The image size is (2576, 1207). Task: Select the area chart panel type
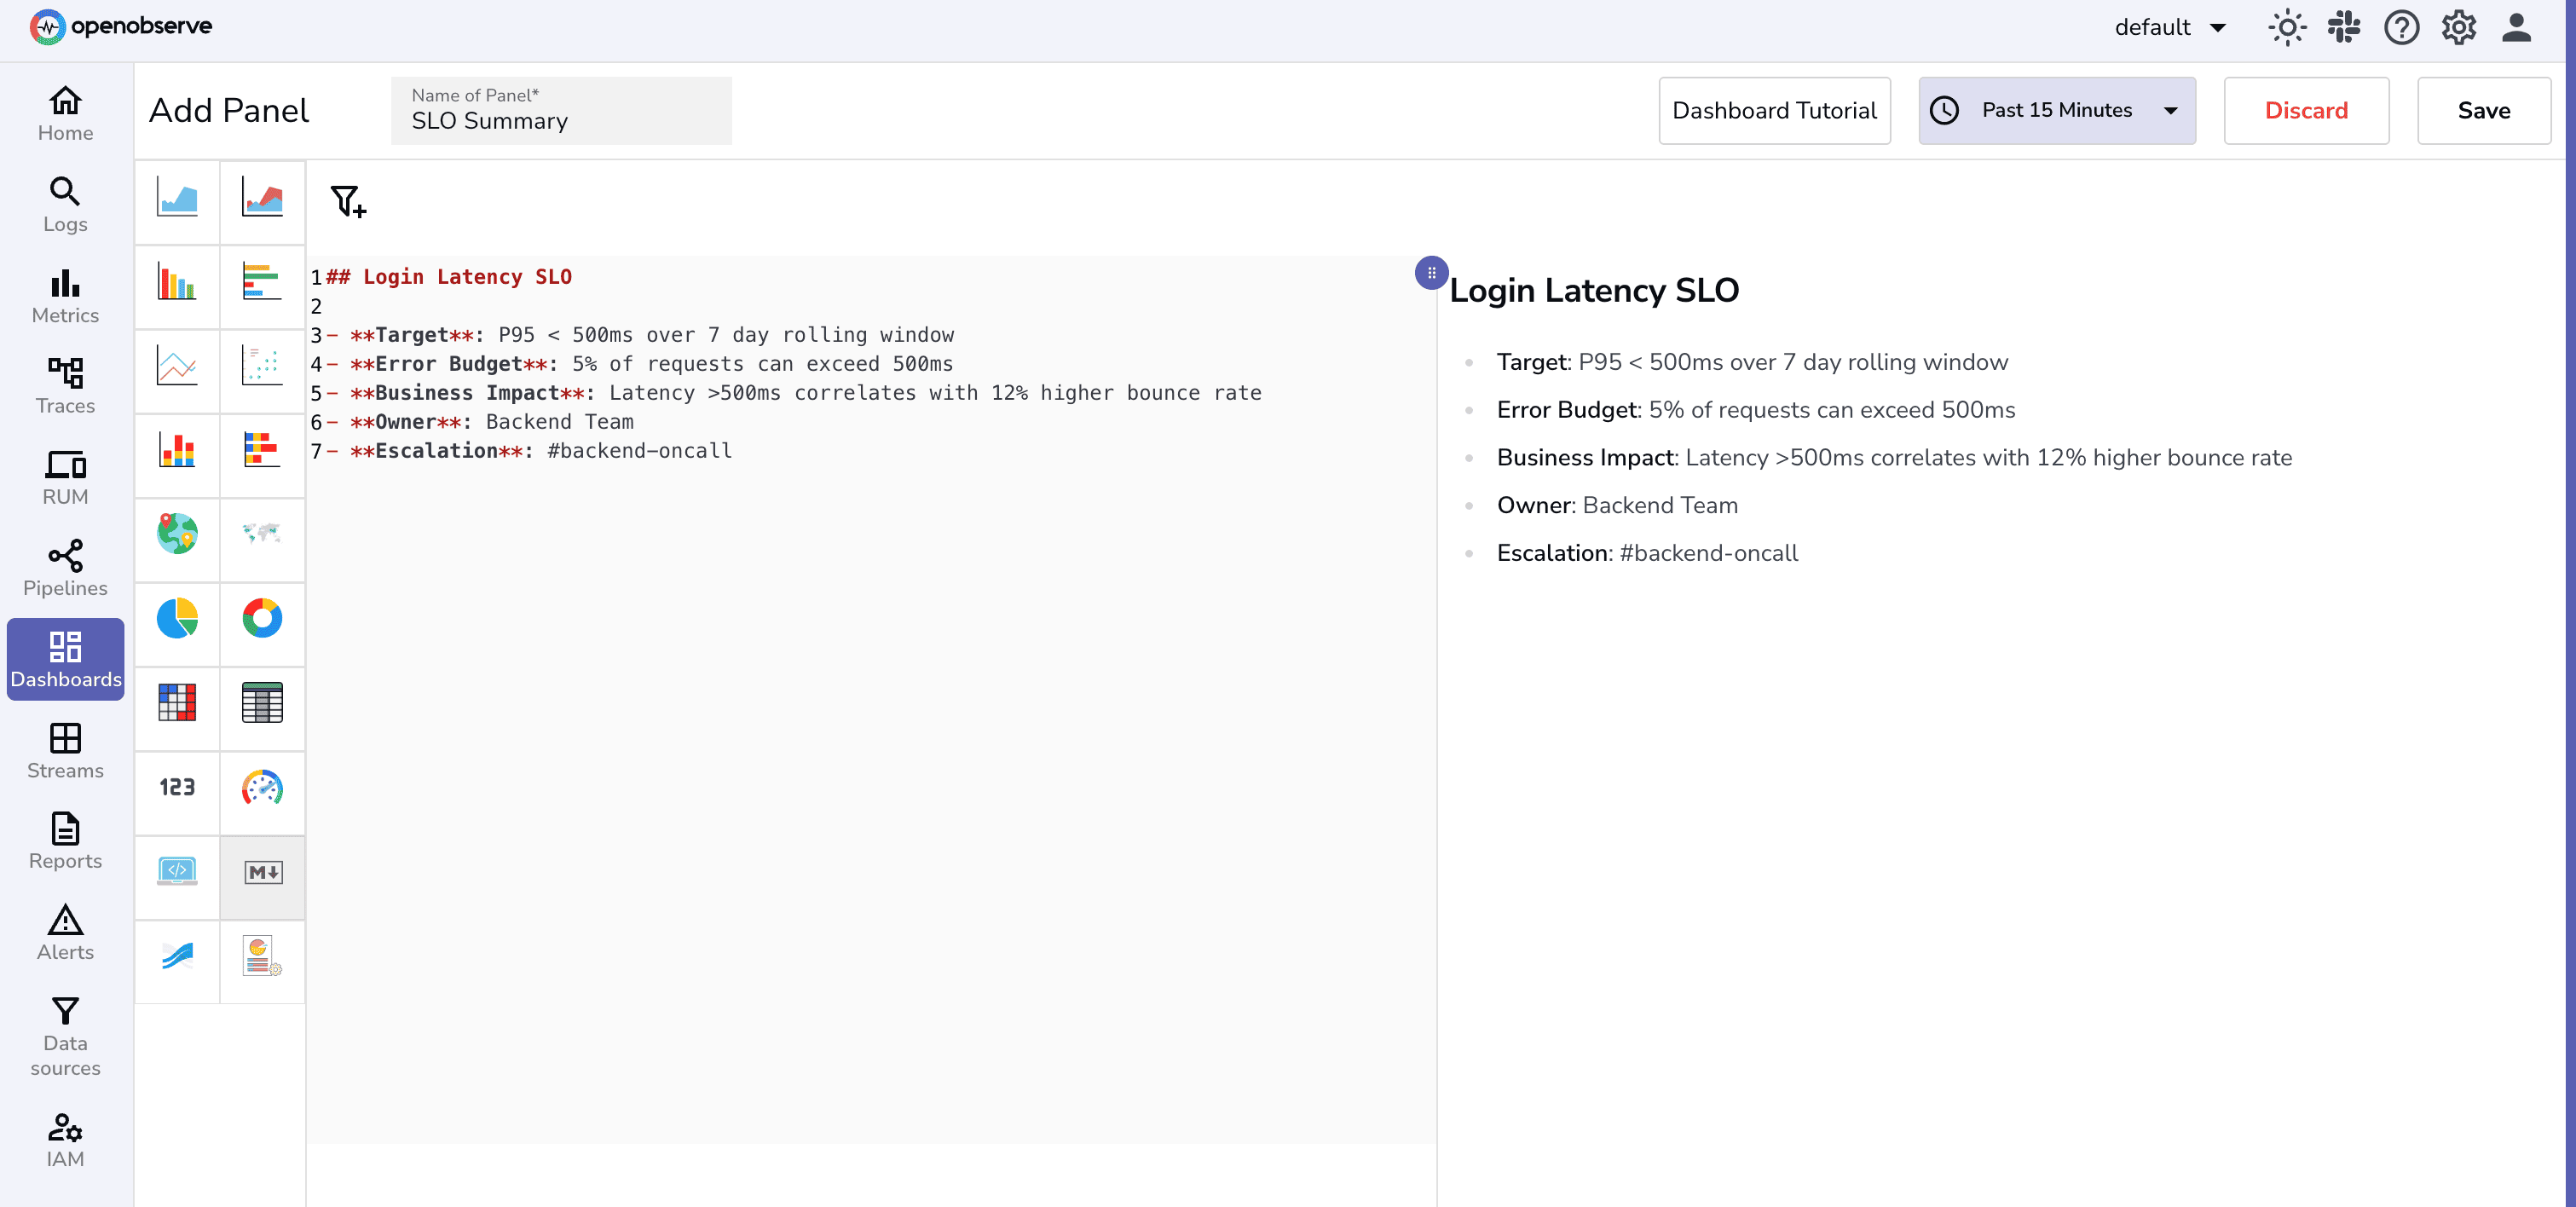pyautogui.click(x=177, y=200)
